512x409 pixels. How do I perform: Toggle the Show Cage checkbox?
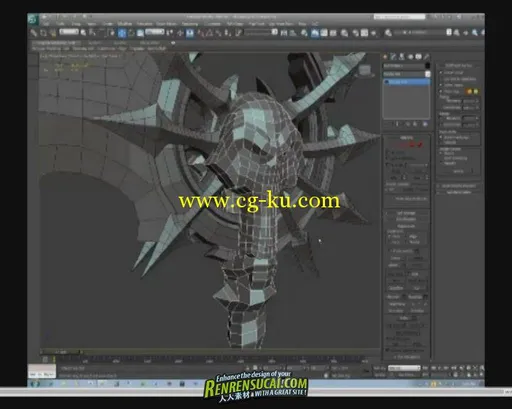(441, 91)
